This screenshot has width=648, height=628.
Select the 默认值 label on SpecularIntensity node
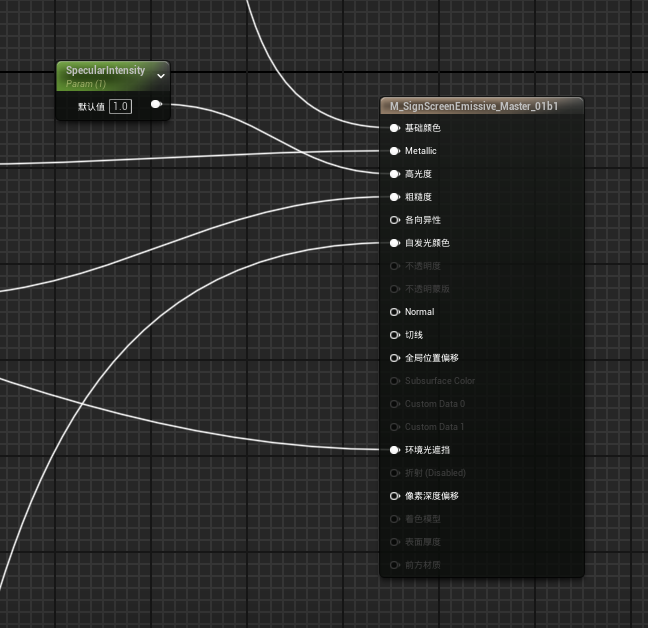click(91, 107)
